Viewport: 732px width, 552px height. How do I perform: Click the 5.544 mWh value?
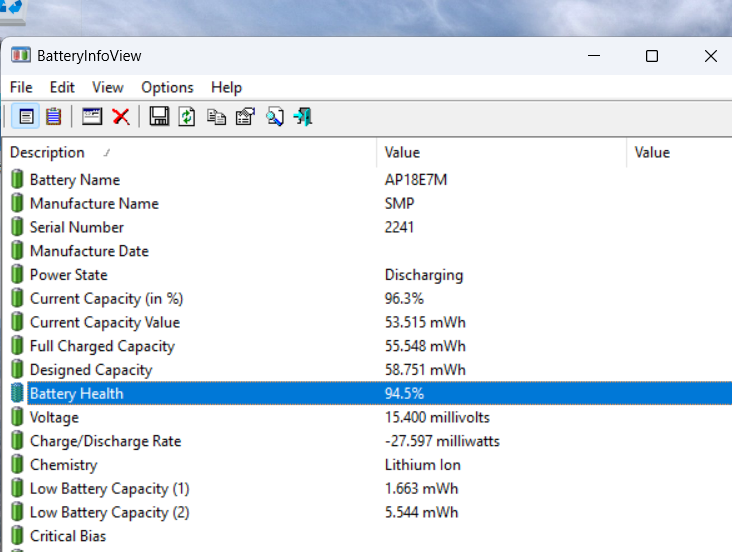coord(422,513)
